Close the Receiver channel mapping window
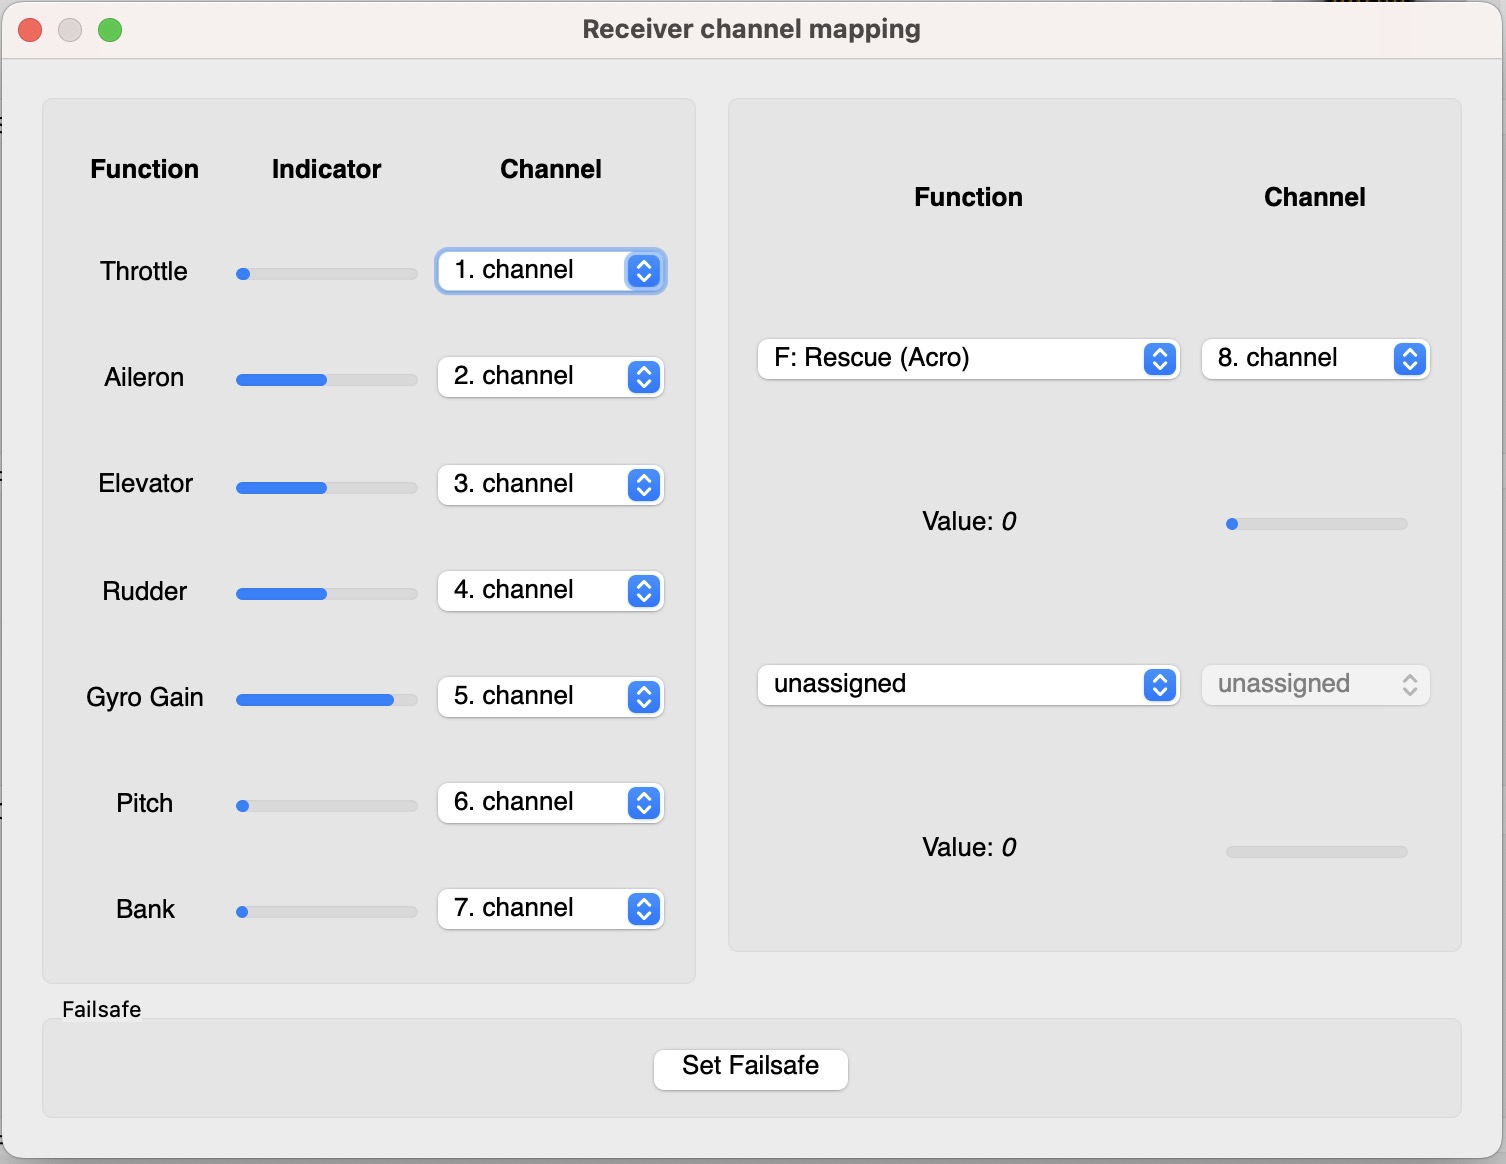This screenshot has height=1164, width=1506. click(30, 30)
